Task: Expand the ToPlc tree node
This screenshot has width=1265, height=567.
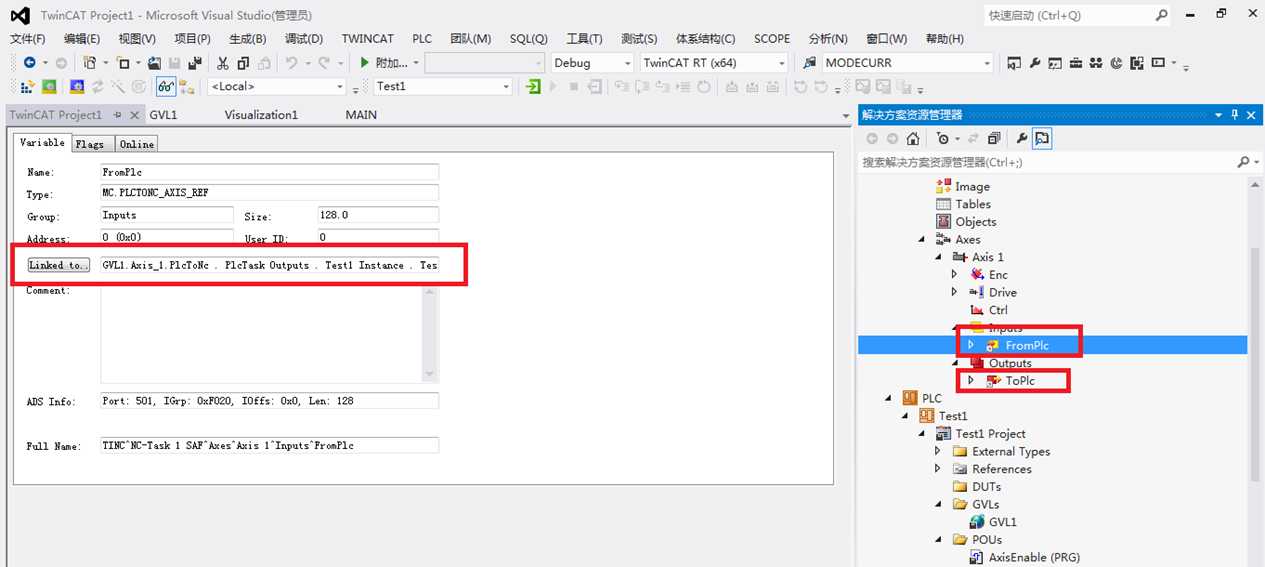Action: 971,381
